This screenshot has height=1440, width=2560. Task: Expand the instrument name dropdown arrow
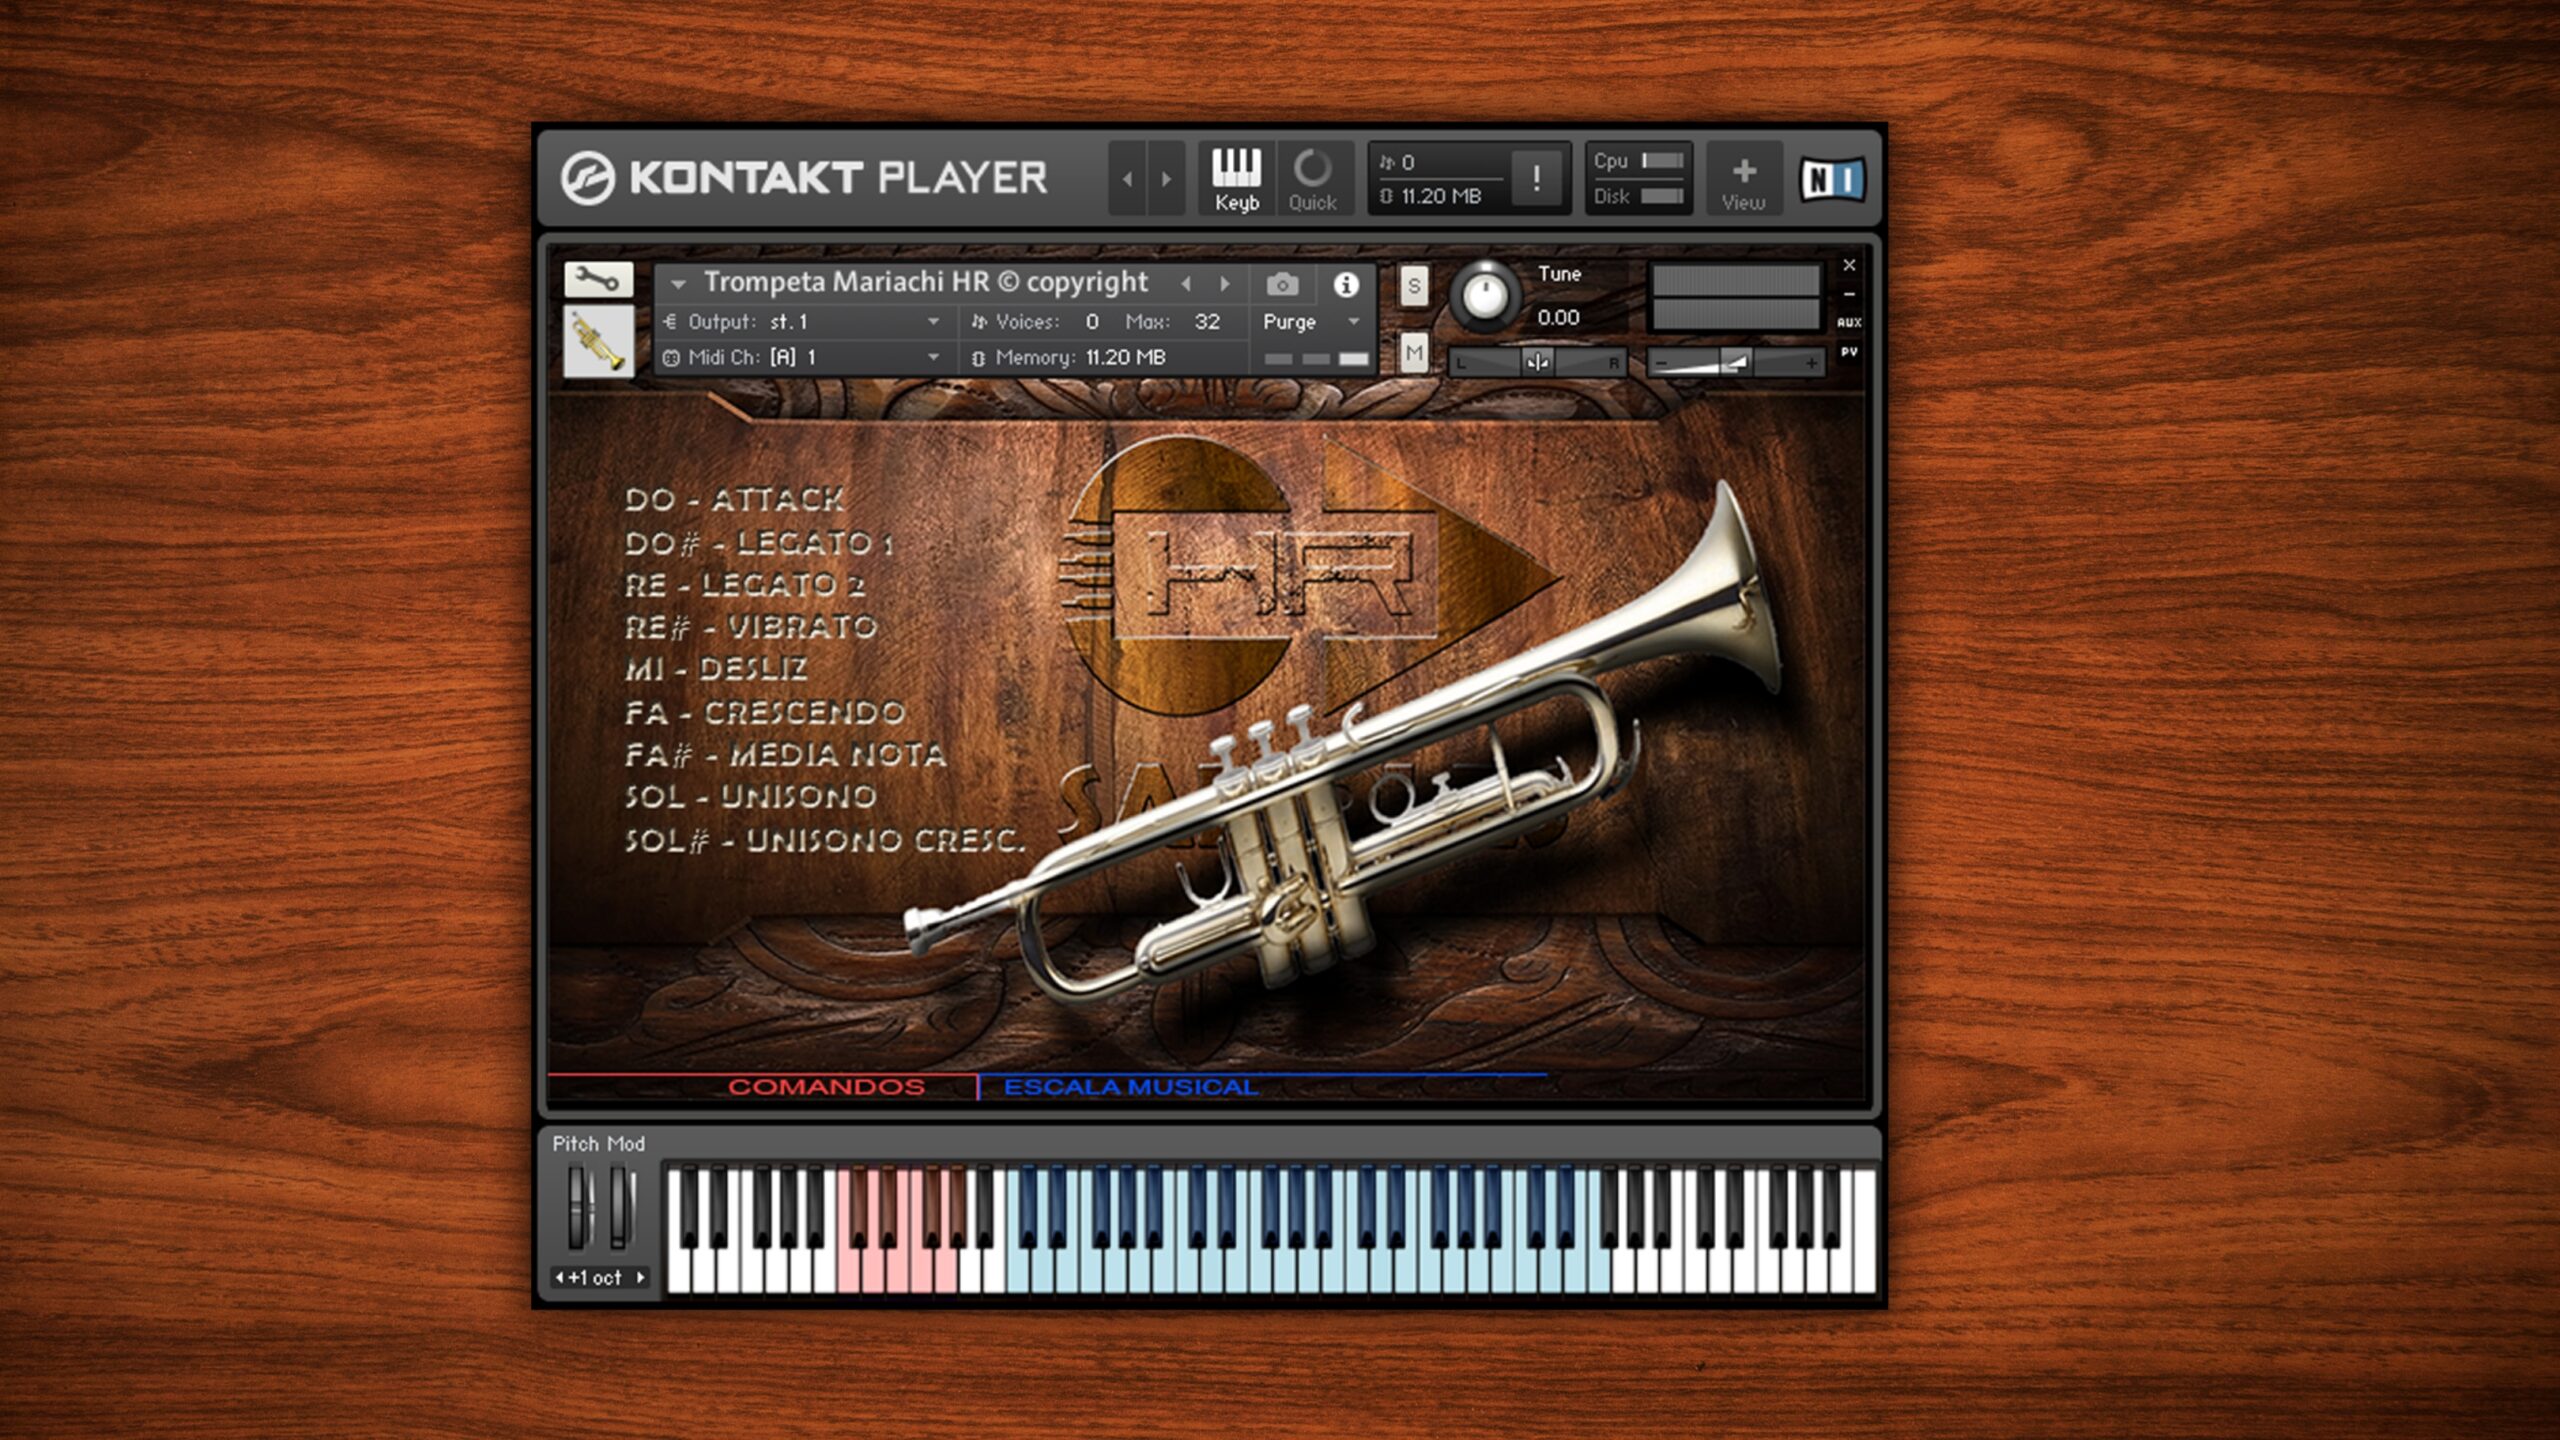coord(678,285)
